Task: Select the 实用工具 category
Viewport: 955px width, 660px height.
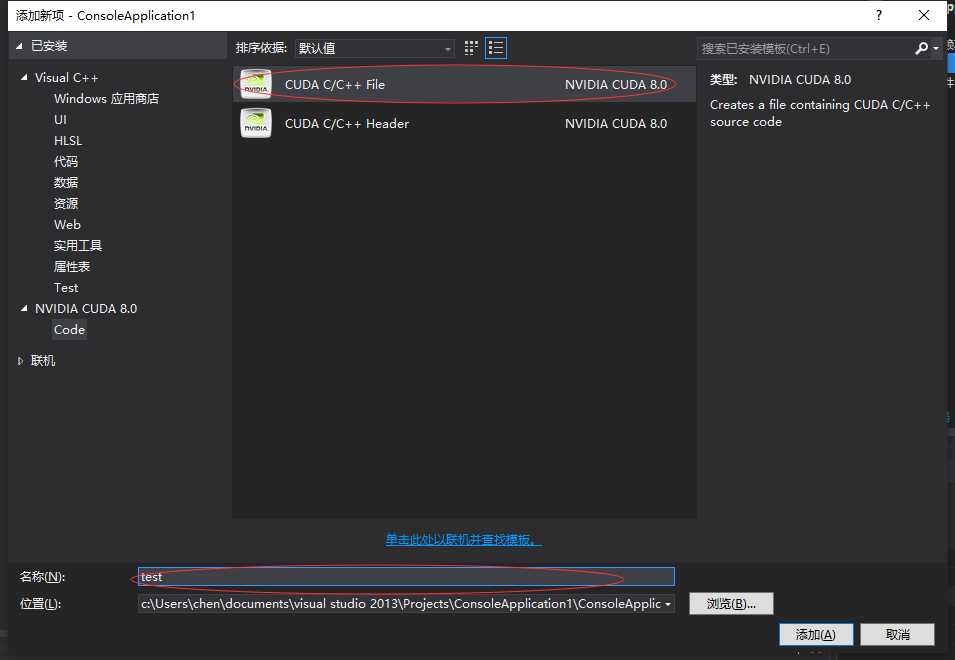Action: (77, 245)
